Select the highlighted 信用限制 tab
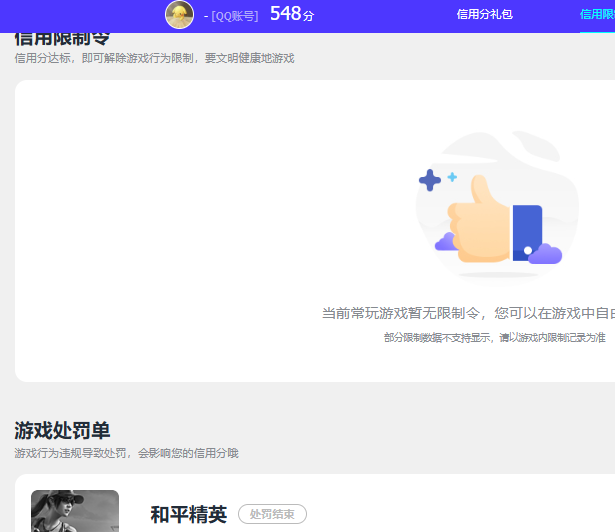Screen dimensions: 615x532 tap(597, 15)
